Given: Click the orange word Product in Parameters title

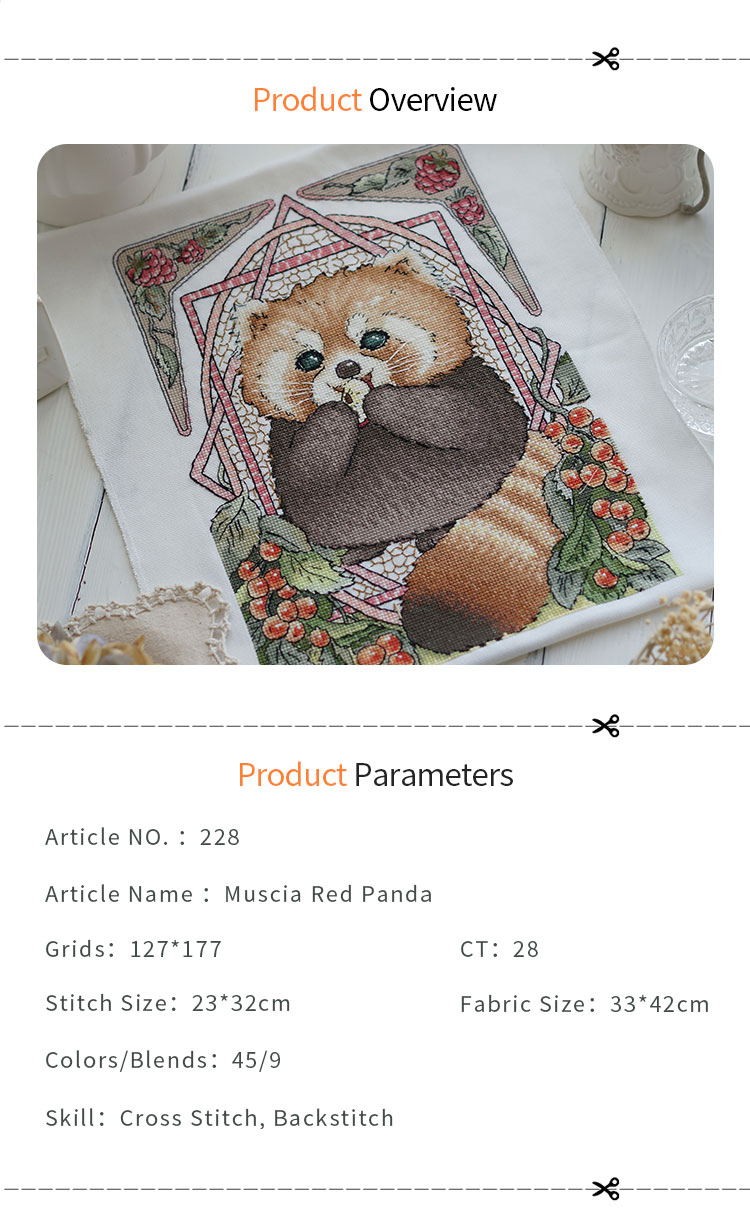Looking at the screenshot, I should (x=292, y=775).
